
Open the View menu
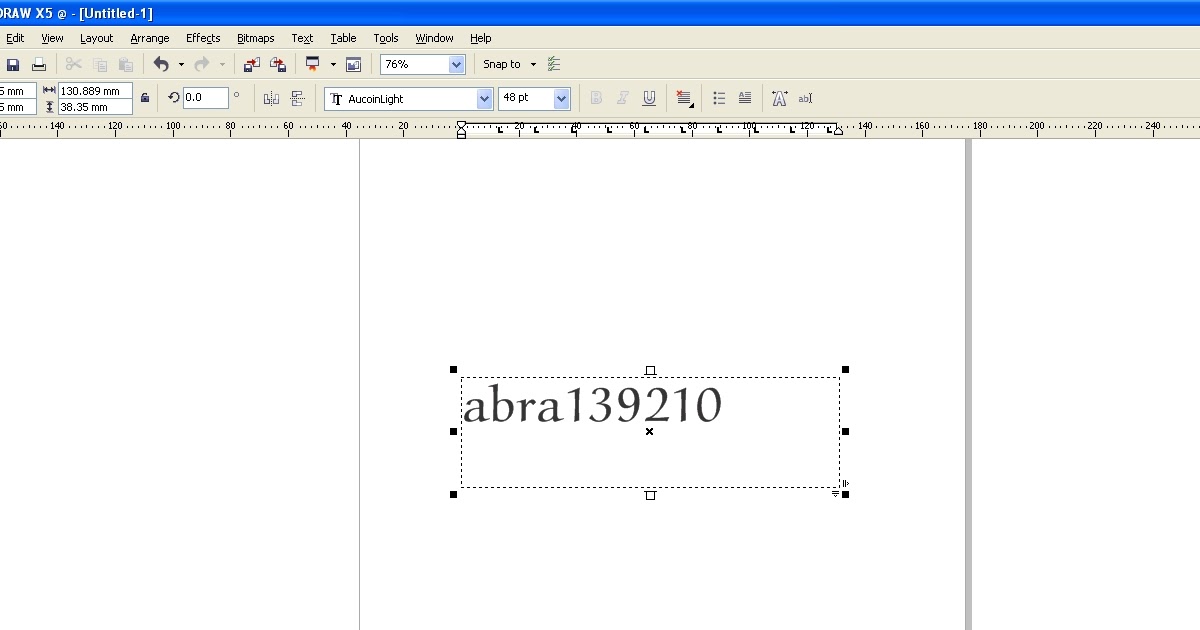52,38
